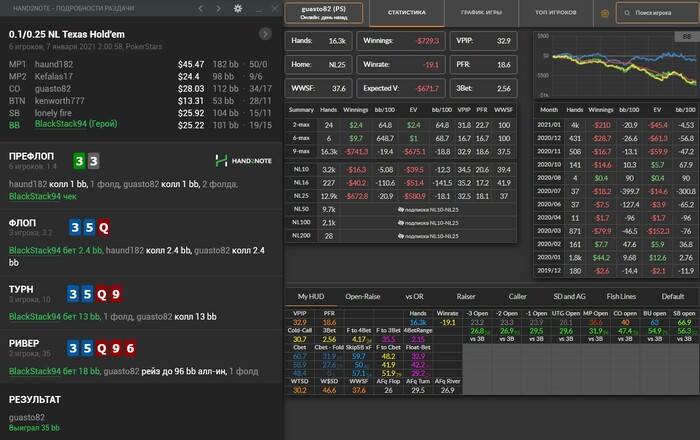Viewport: 700px width, 440px height.
Task: Click the result text Выиграл 35 bb
Action: click(34, 428)
